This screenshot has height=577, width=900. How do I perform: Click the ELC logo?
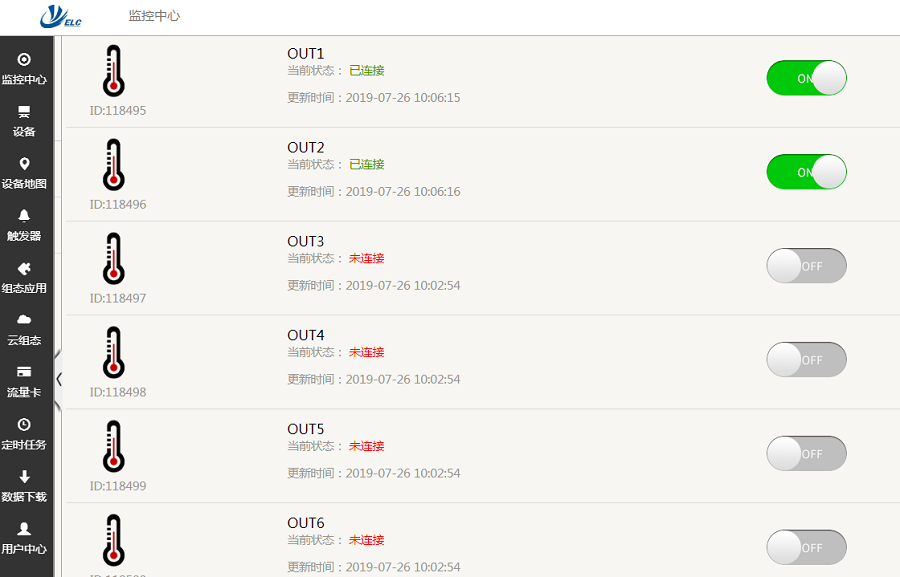pos(60,17)
